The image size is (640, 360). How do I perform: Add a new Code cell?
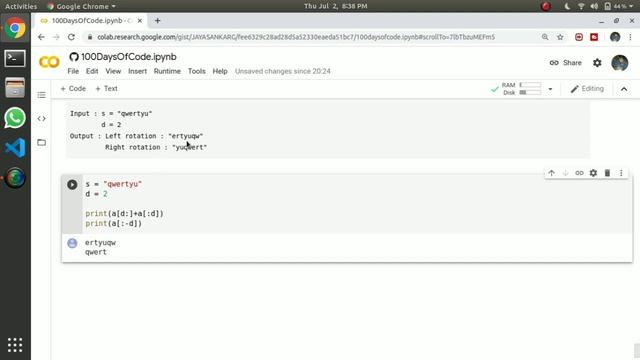(x=73, y=89)
